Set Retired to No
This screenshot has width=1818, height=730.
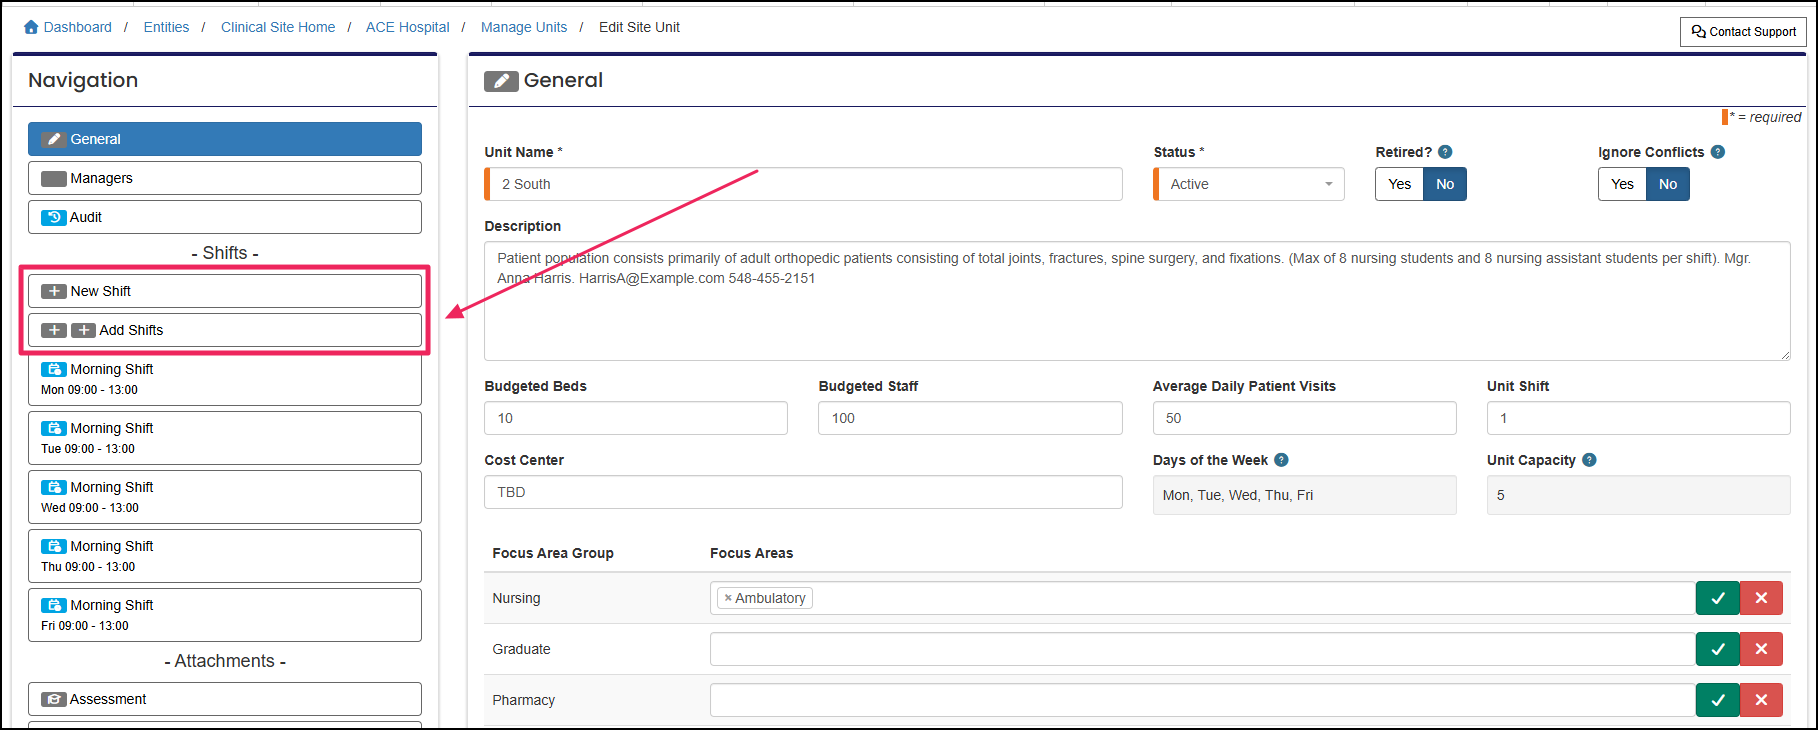pos(1445,184)
